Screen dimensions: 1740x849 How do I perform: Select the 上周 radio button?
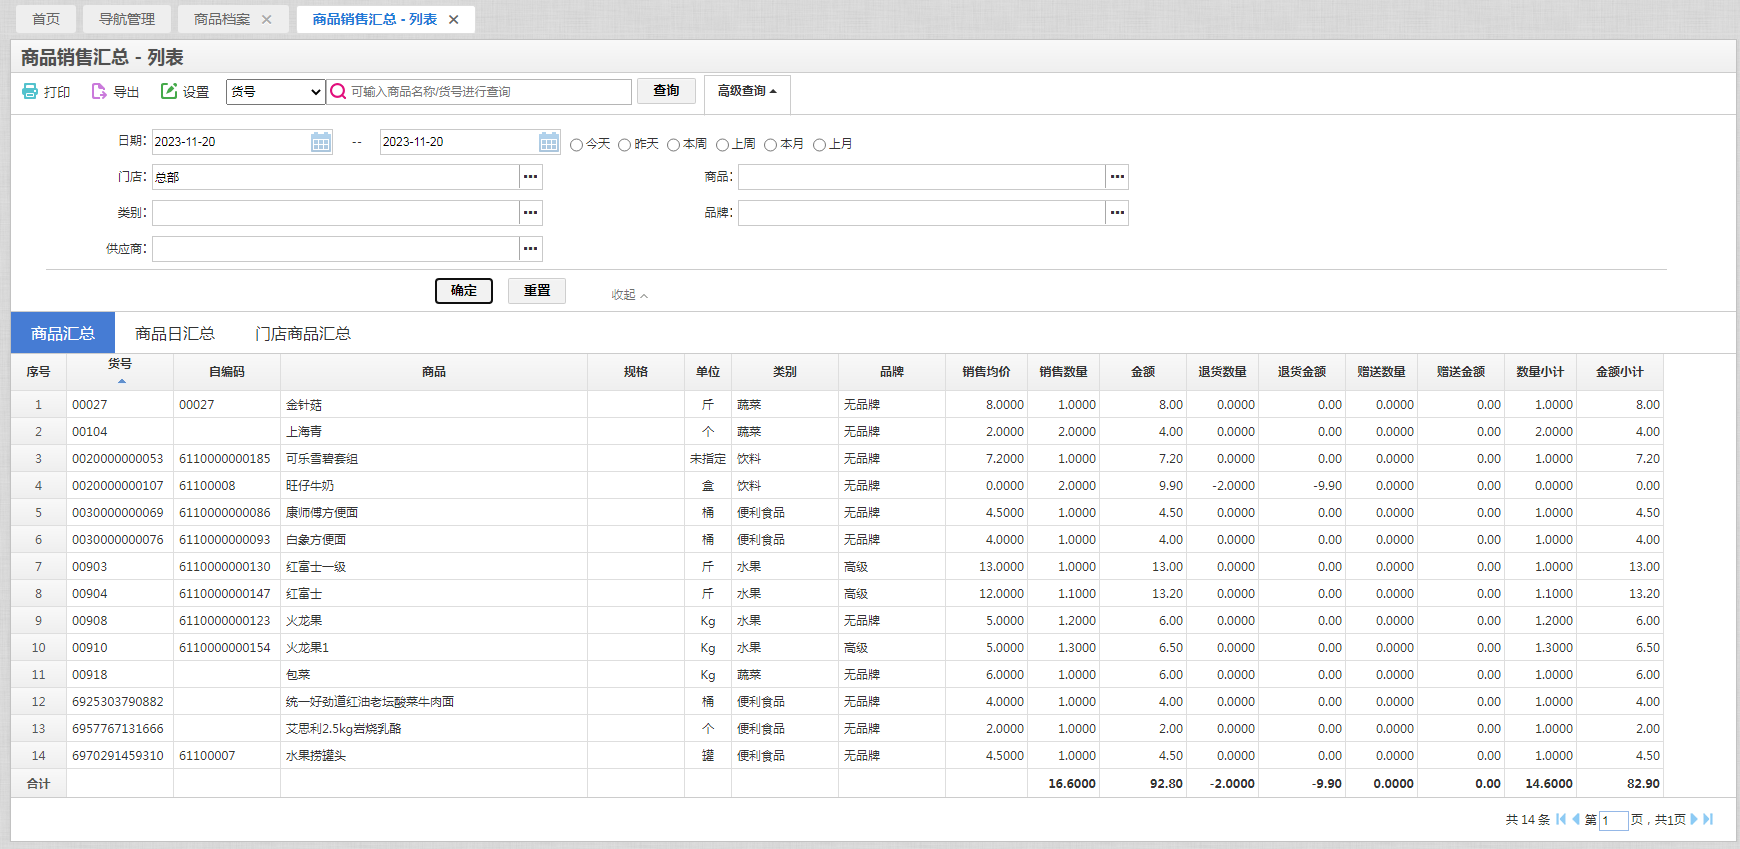(x=722, y=145)
